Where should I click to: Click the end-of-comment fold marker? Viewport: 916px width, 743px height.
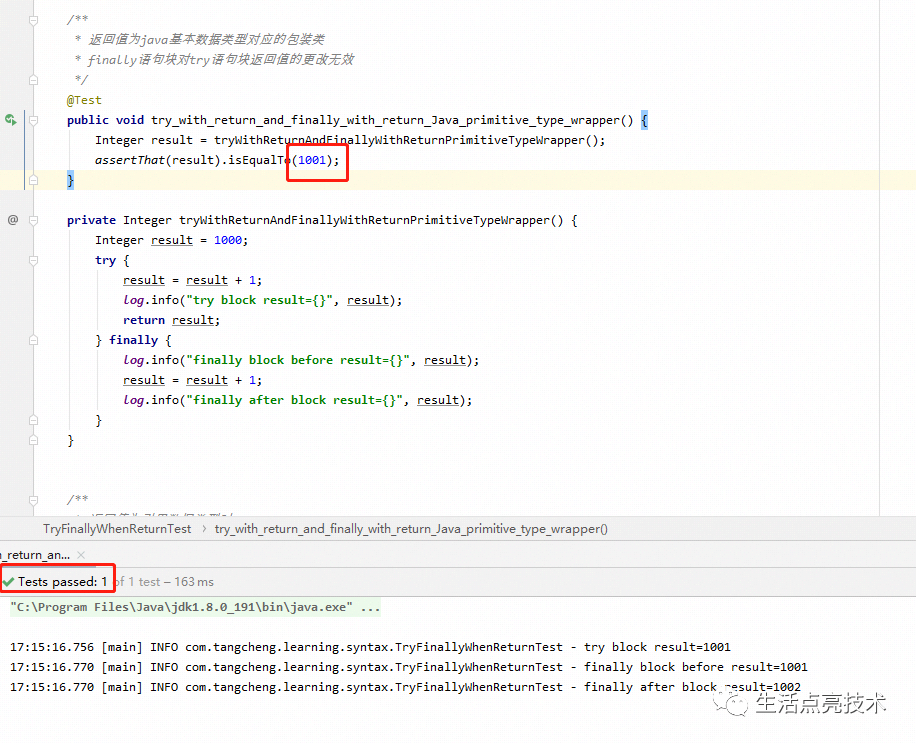coord(33,79)
